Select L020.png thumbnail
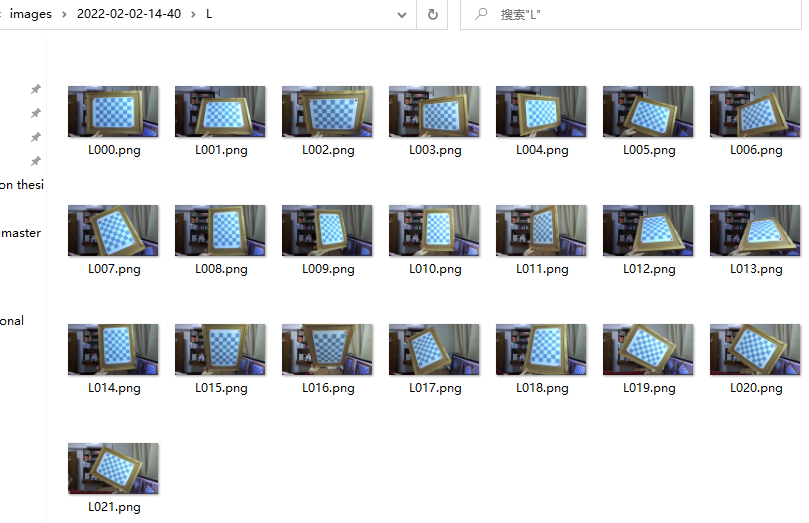 coord(755,350)
